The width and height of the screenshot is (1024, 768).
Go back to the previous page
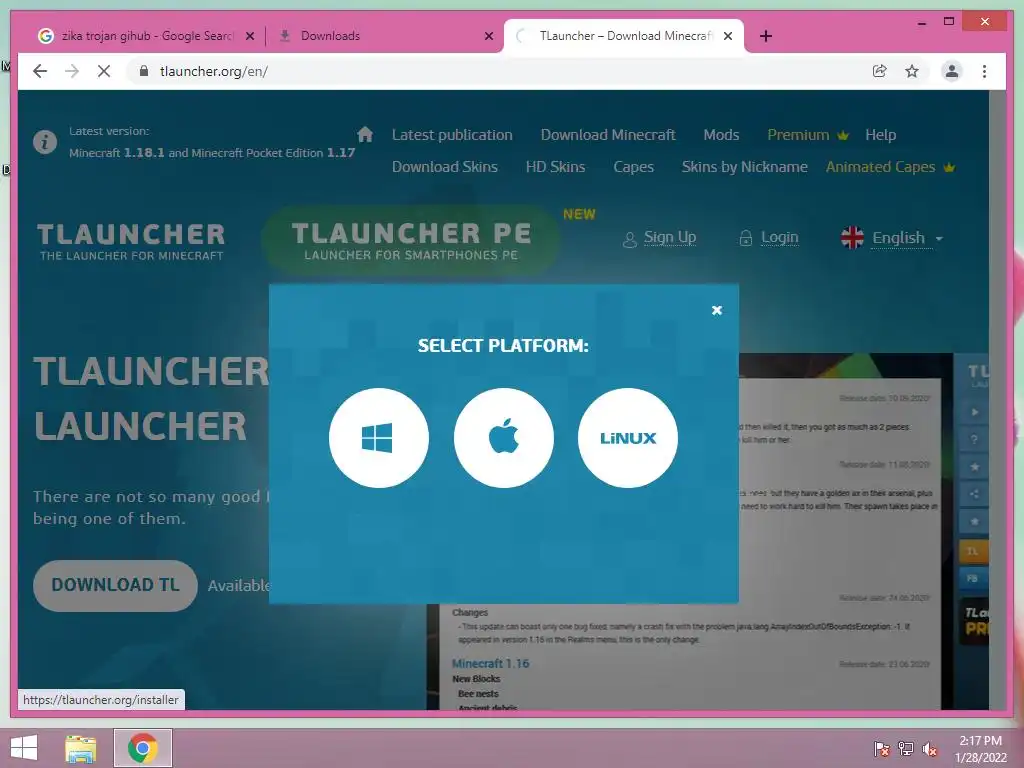click(40, 71)
